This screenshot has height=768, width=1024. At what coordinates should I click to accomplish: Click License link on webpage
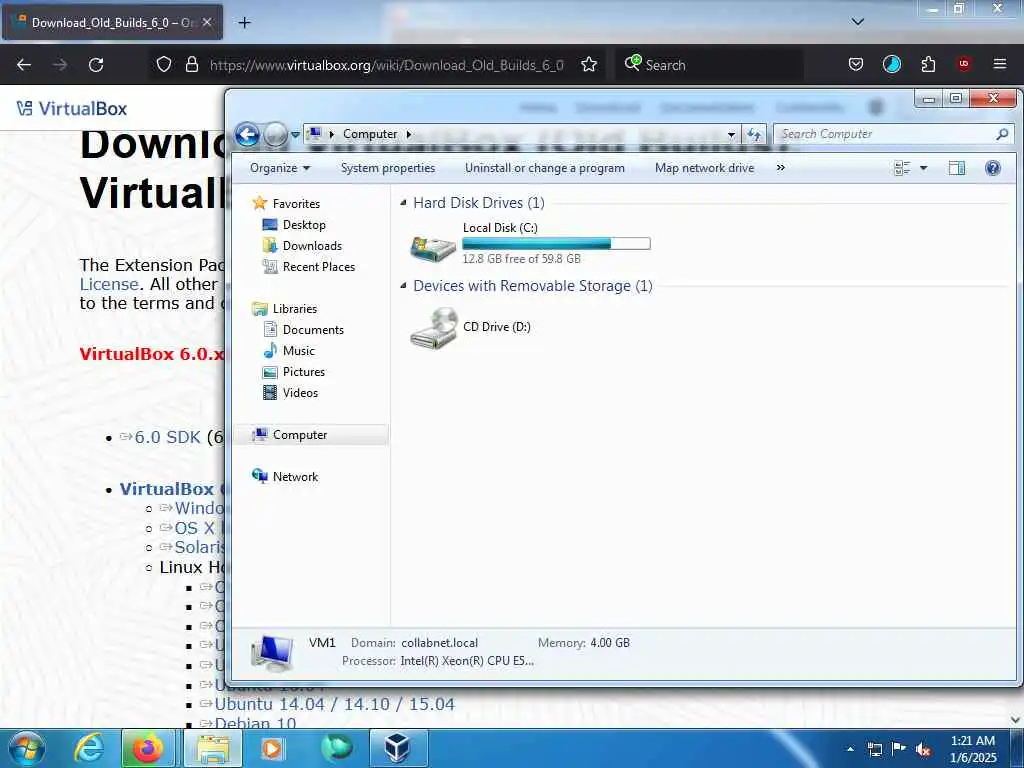point(108,284)
